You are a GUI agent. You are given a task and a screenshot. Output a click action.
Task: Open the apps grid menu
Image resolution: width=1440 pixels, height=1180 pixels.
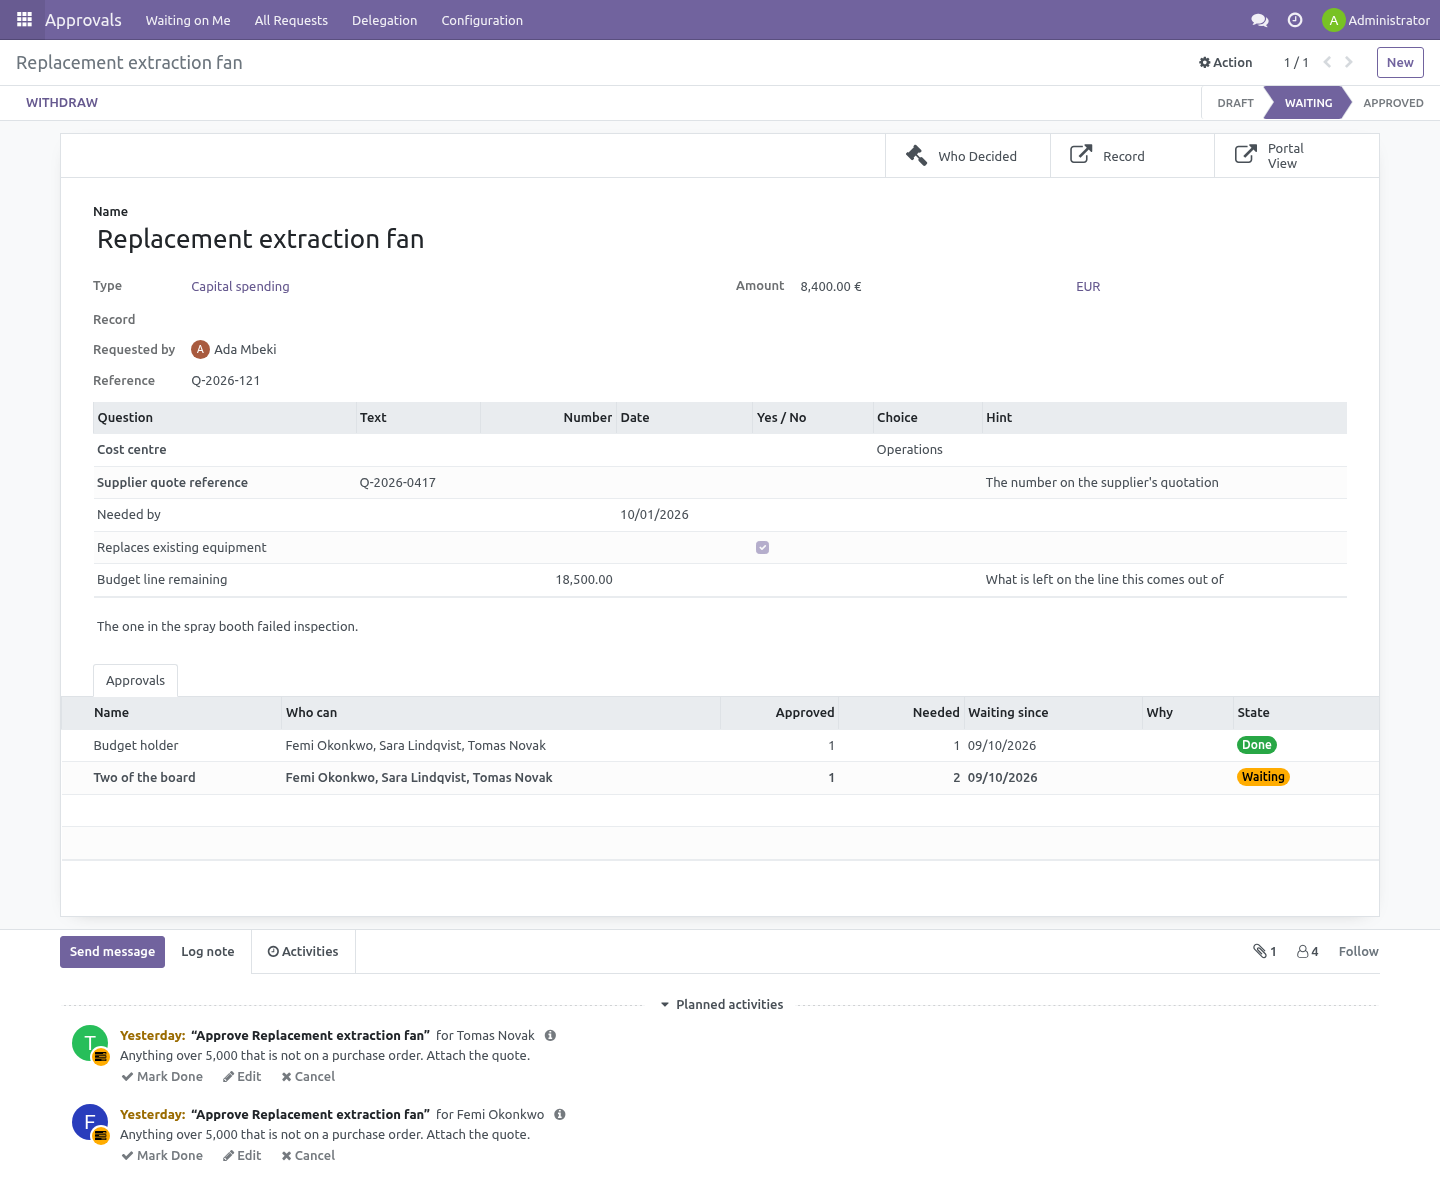tap(25, 20)
